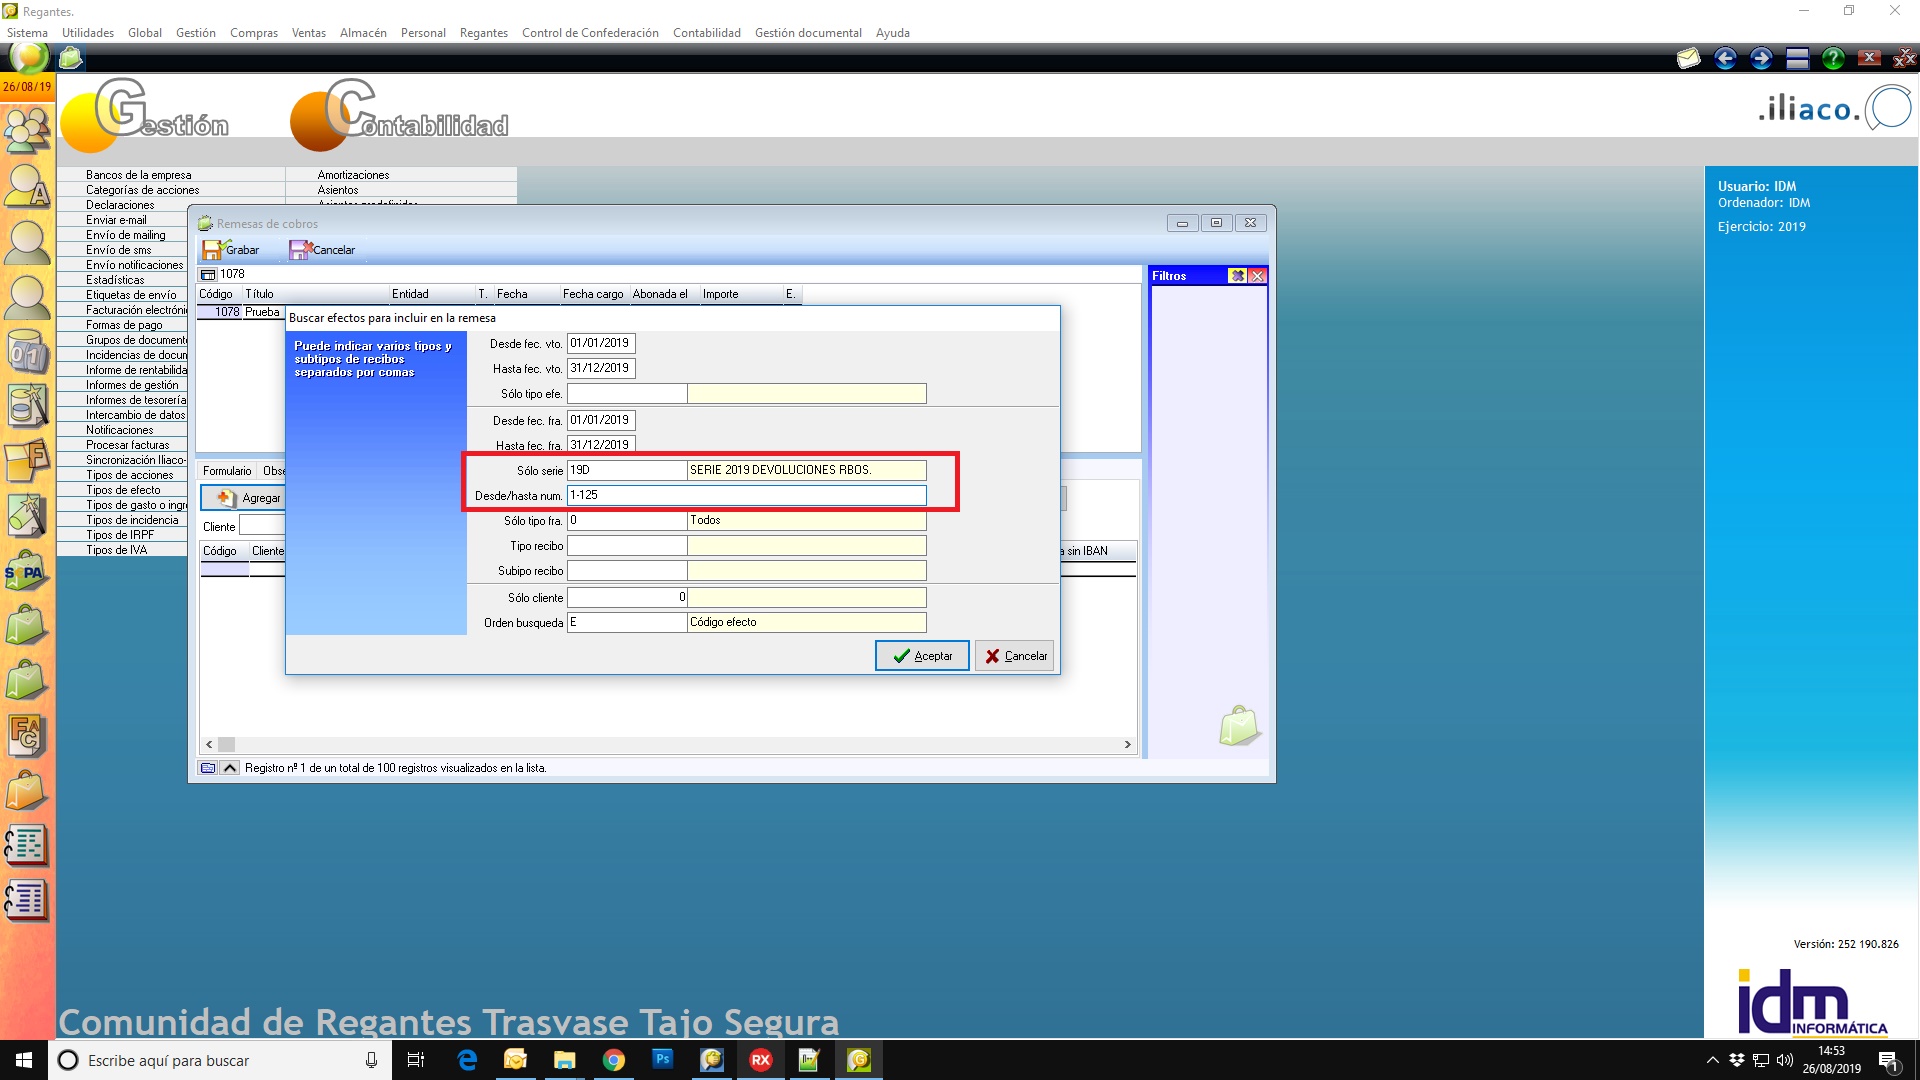
Task: Open the Regantes menu
Action: (x=484, y=33)
